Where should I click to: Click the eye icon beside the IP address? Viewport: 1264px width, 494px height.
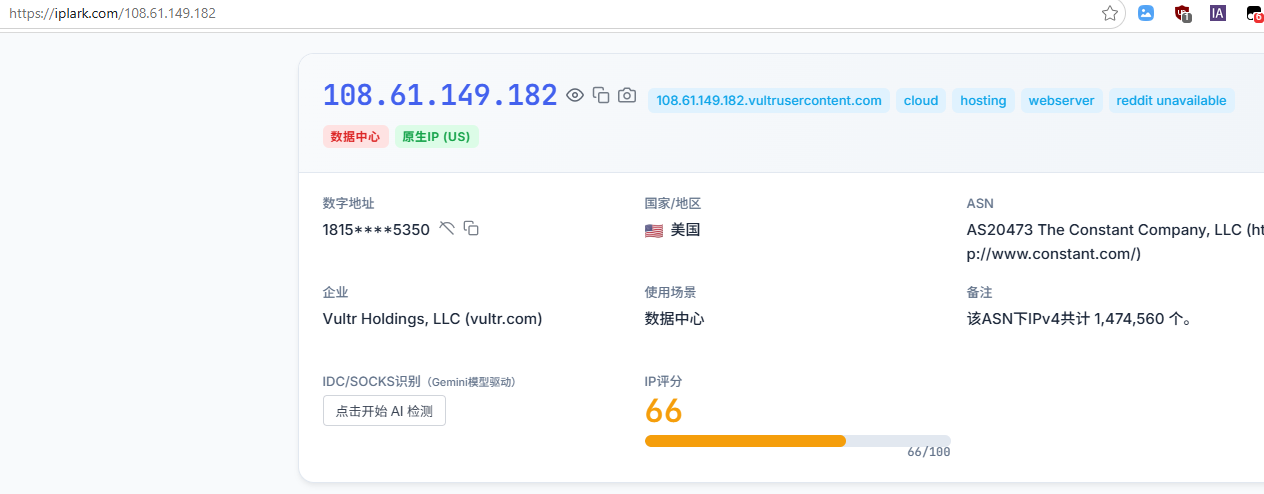pos(575,95)
